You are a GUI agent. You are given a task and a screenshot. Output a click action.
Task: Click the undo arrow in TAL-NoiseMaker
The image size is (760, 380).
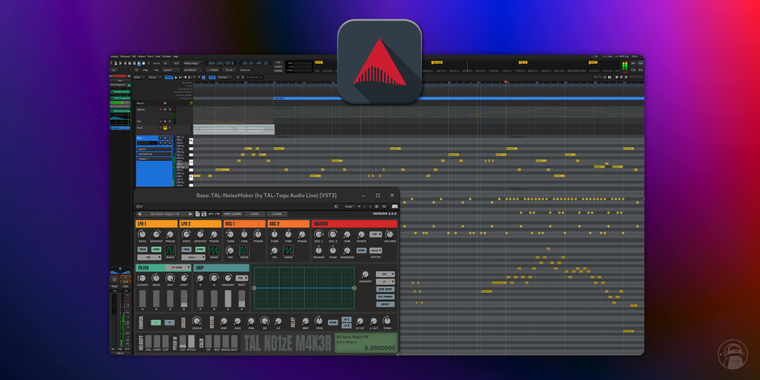[211, 214]
